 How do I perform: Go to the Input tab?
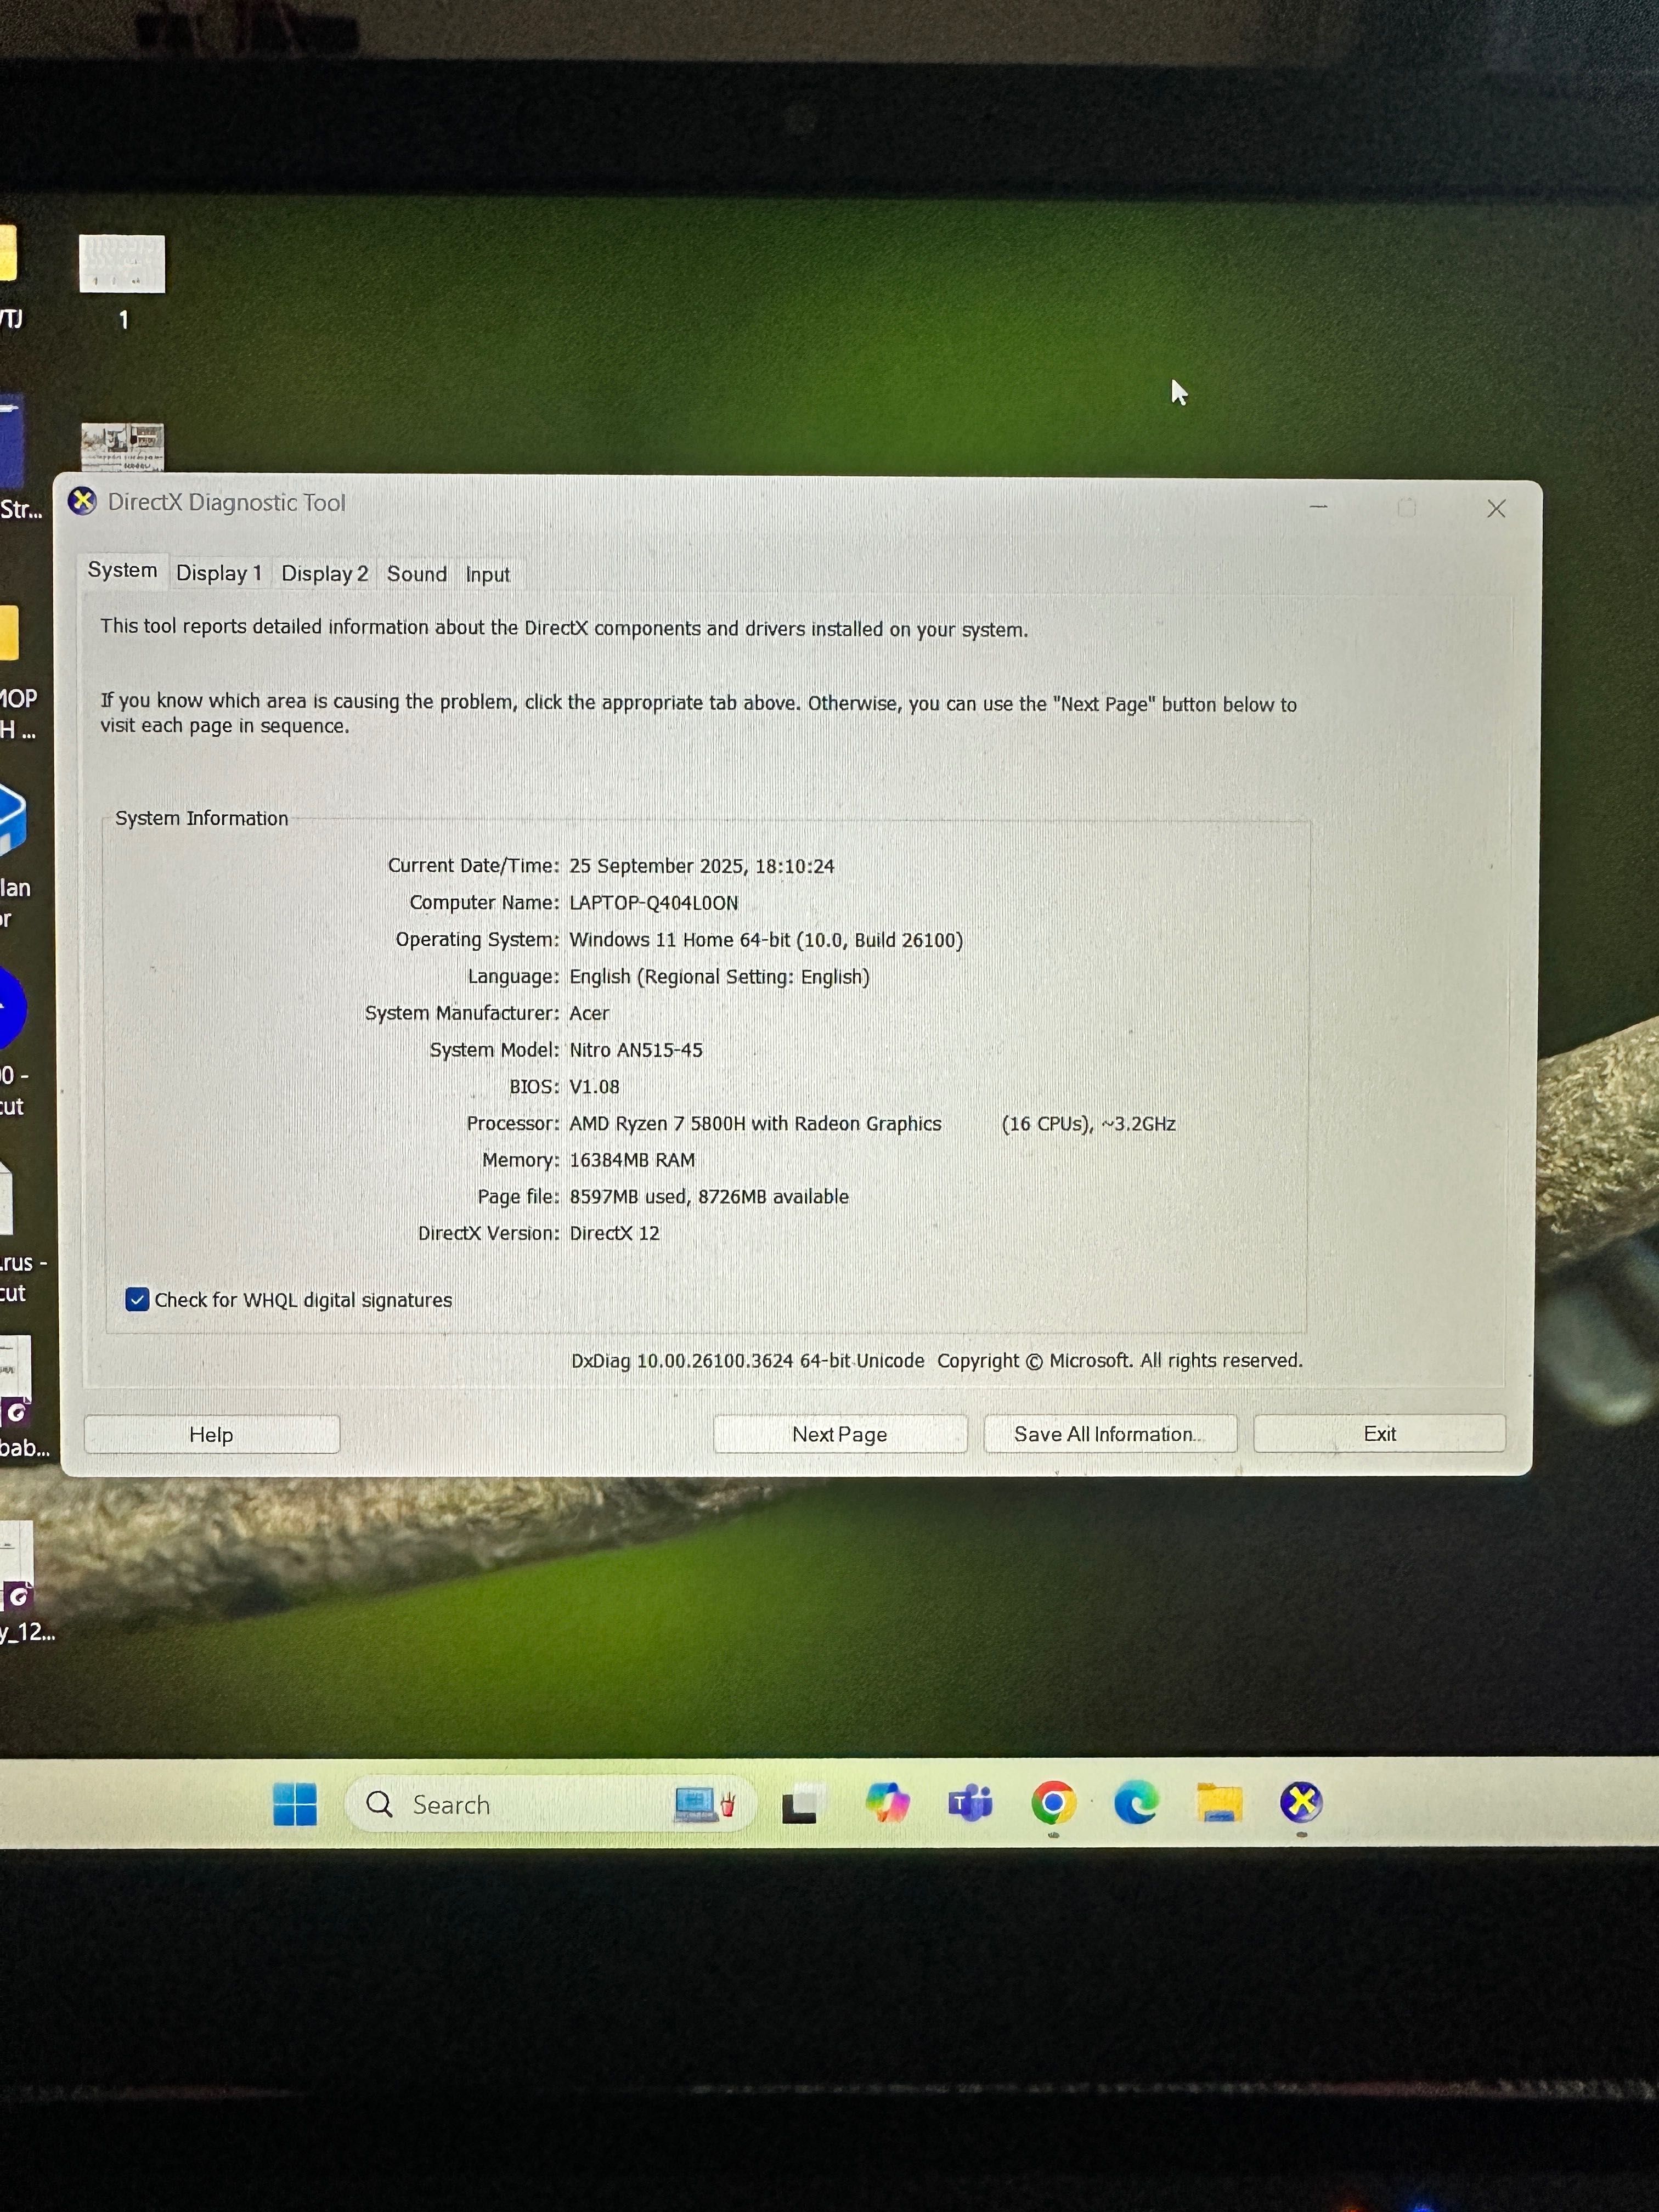point(487,574)
